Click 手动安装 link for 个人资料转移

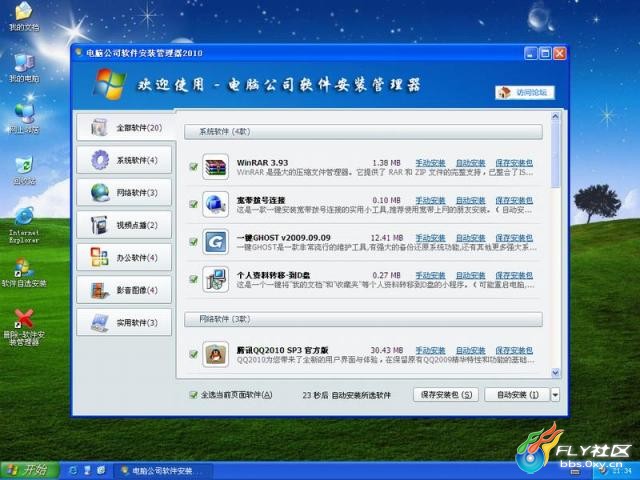tap(430, 276)
